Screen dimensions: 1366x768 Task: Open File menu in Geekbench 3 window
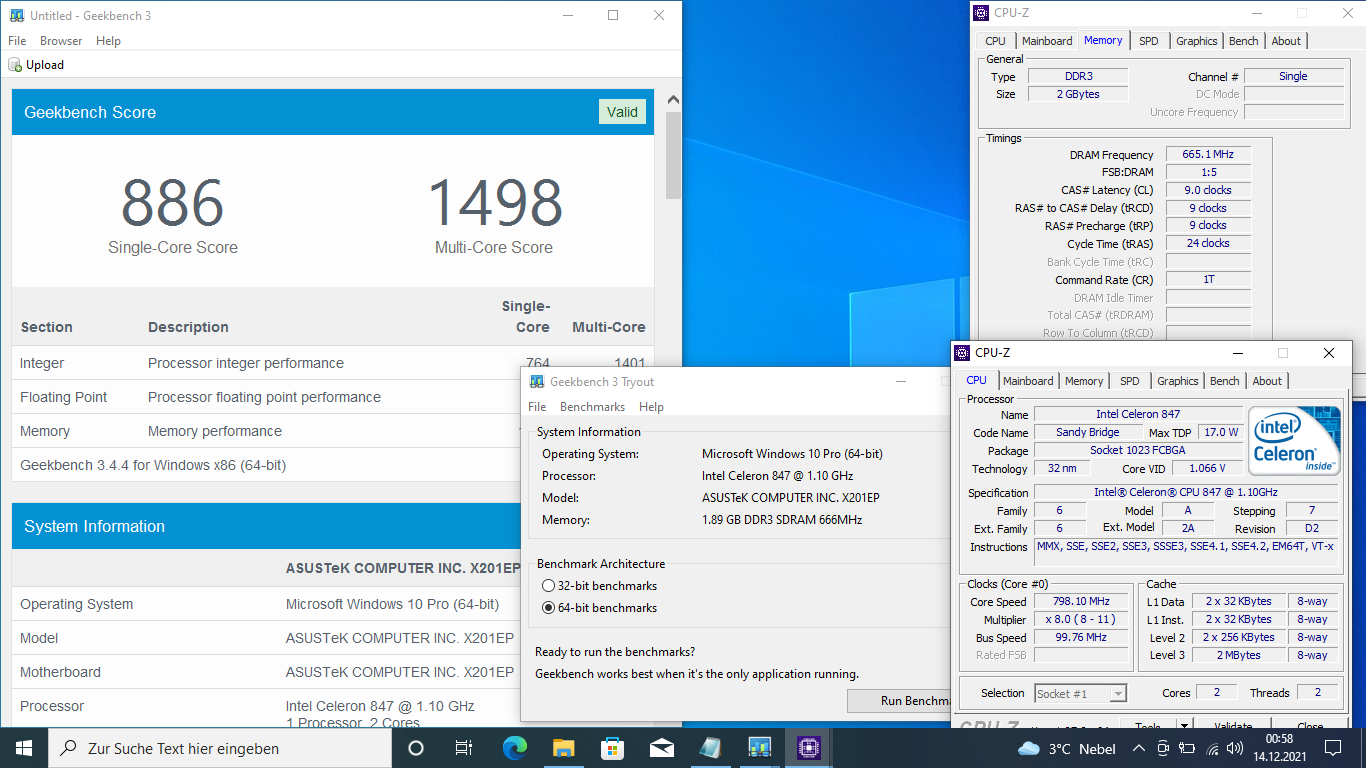17,41
